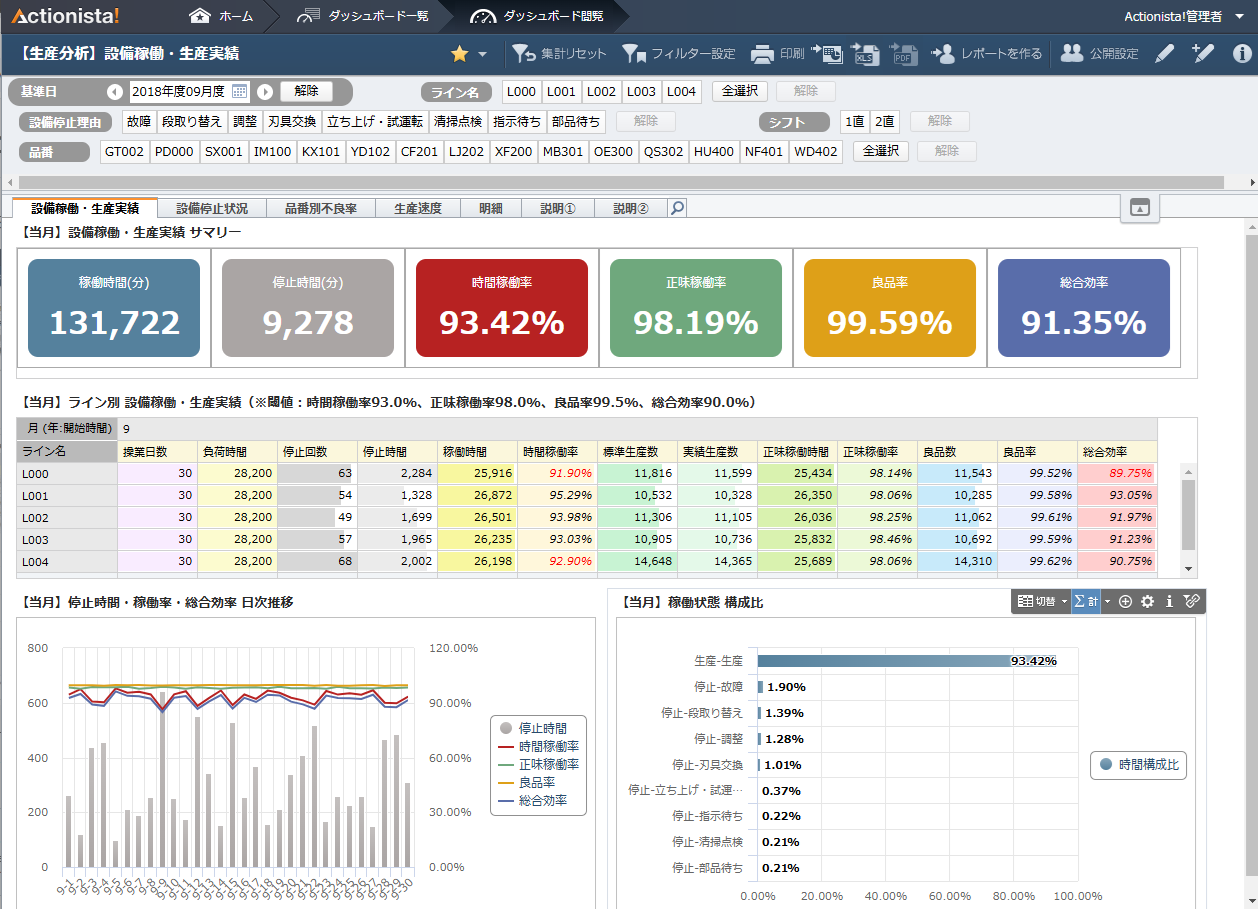Viewport: 1258px width, 909px height.
Task: Expand the favorites star dropdown
Action: [483, 54]
